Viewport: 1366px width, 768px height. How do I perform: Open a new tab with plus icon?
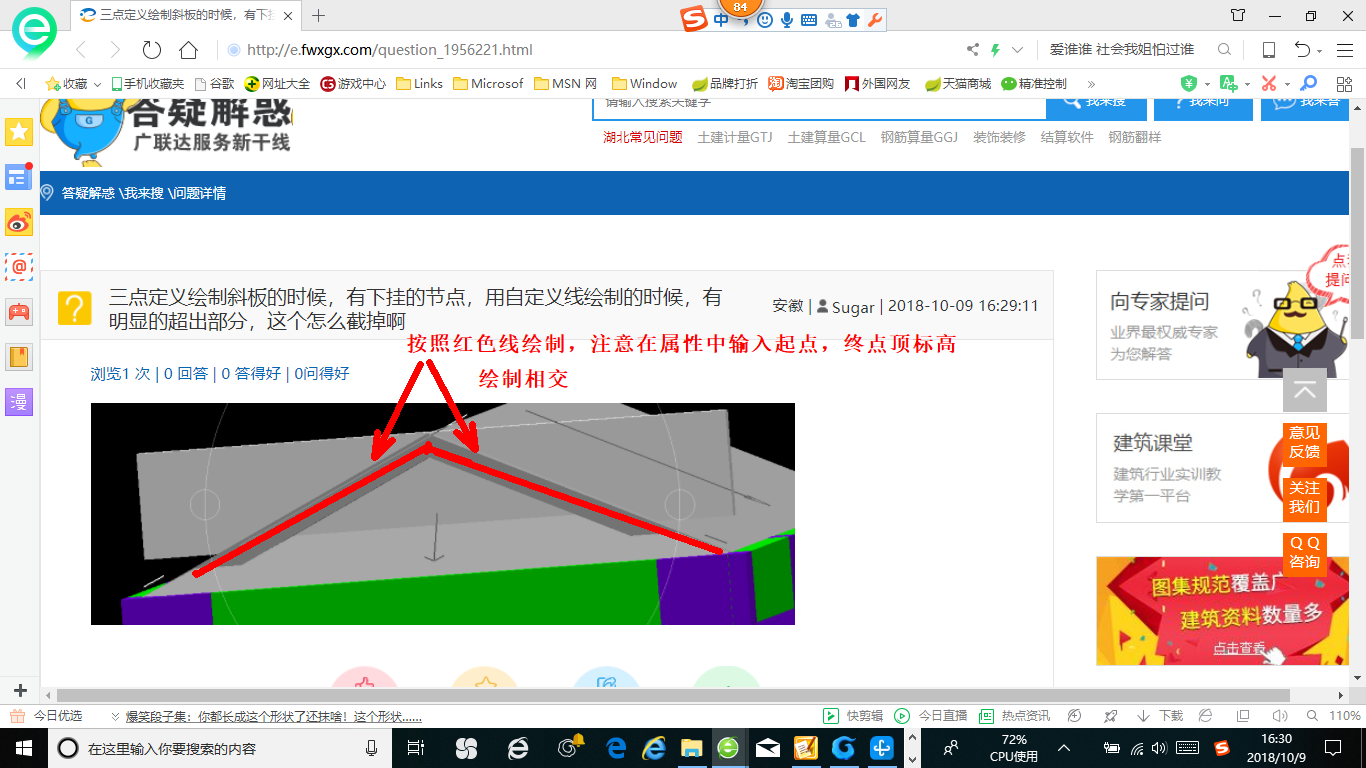click(x=319, y=15)
